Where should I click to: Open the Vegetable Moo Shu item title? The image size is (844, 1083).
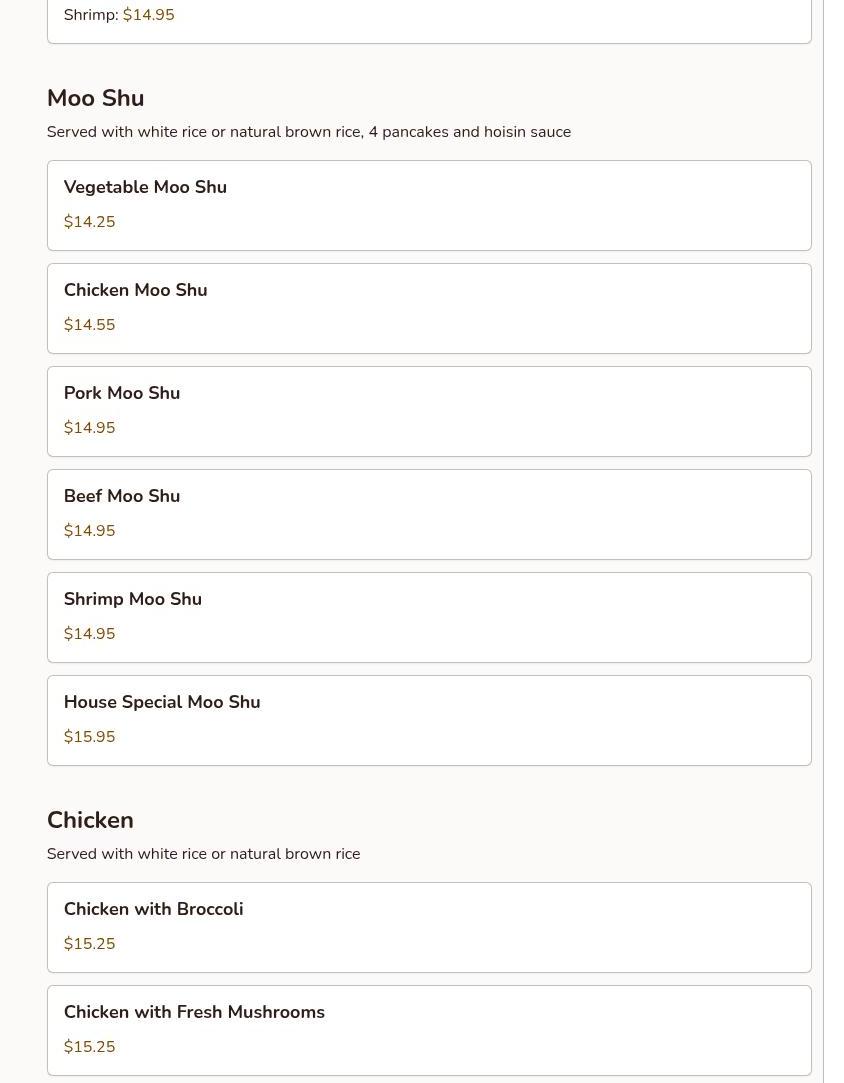point(145,187)
